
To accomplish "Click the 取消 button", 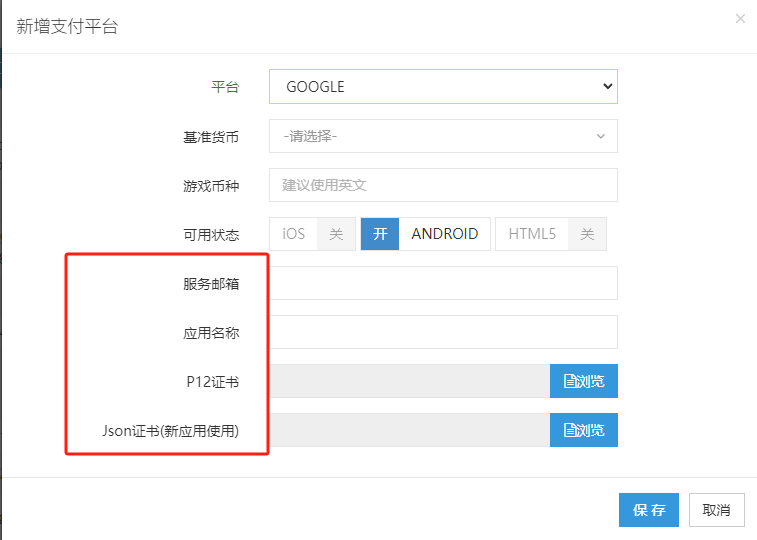I will (716, 510).
